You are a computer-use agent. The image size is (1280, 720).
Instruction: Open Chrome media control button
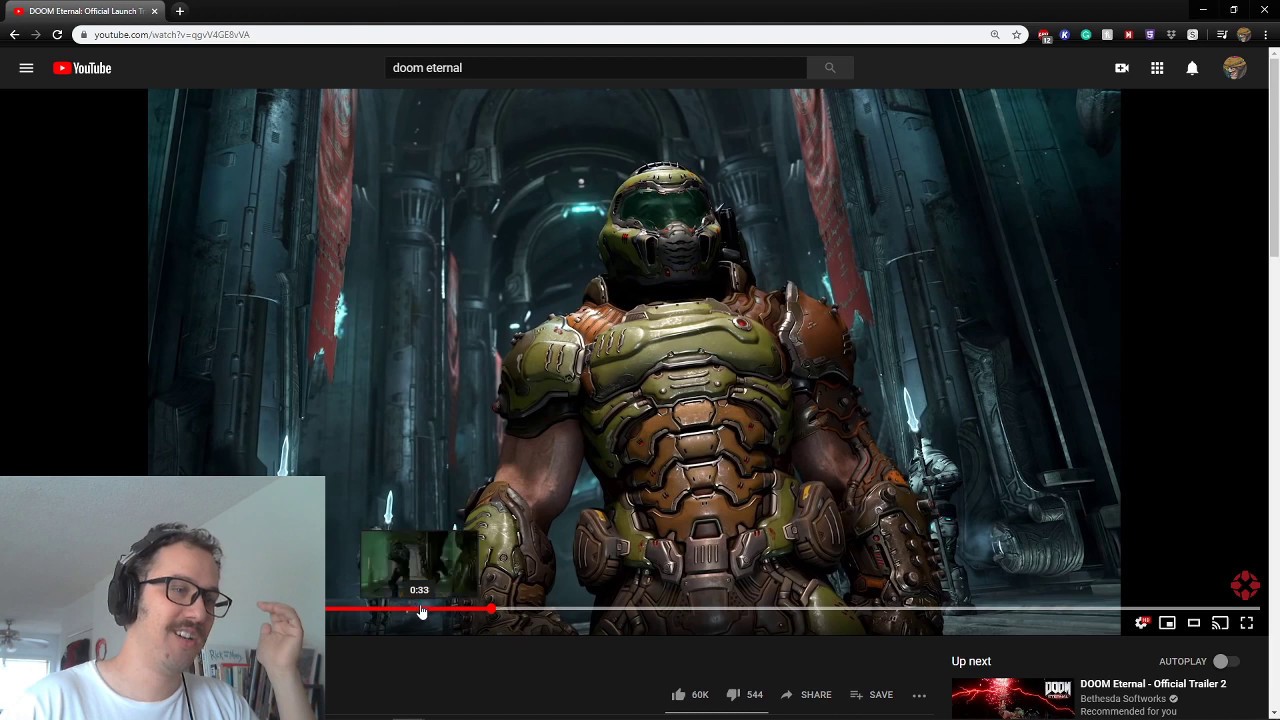tap(1222, 34)
